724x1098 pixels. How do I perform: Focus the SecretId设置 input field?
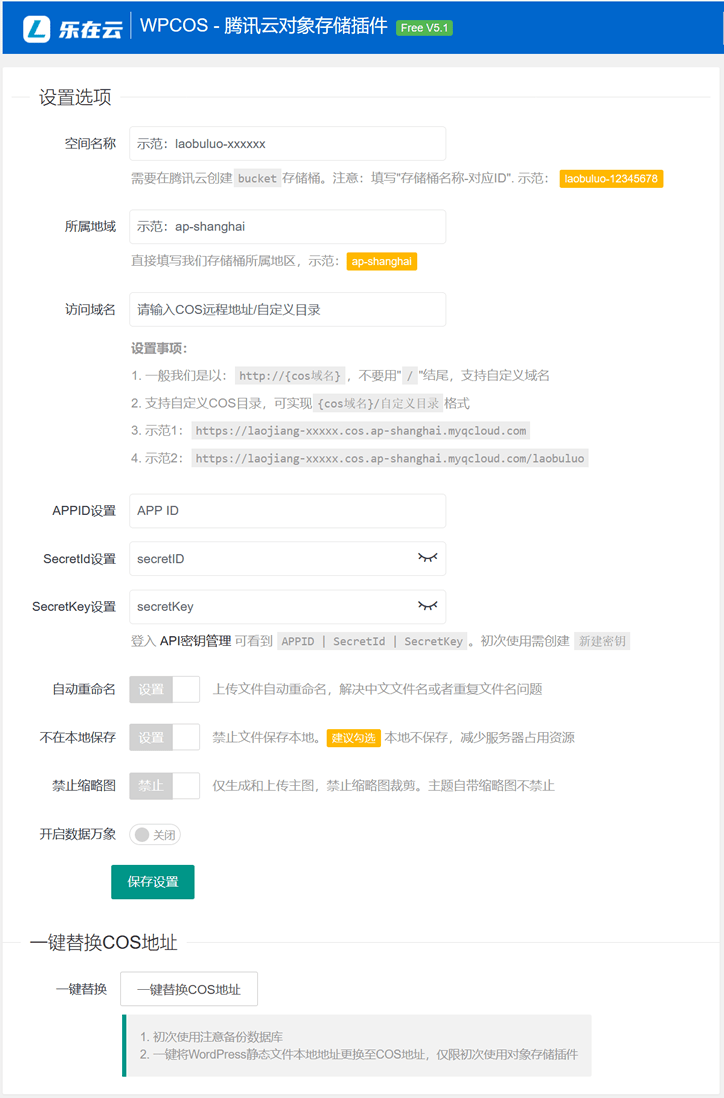[287, 558]
